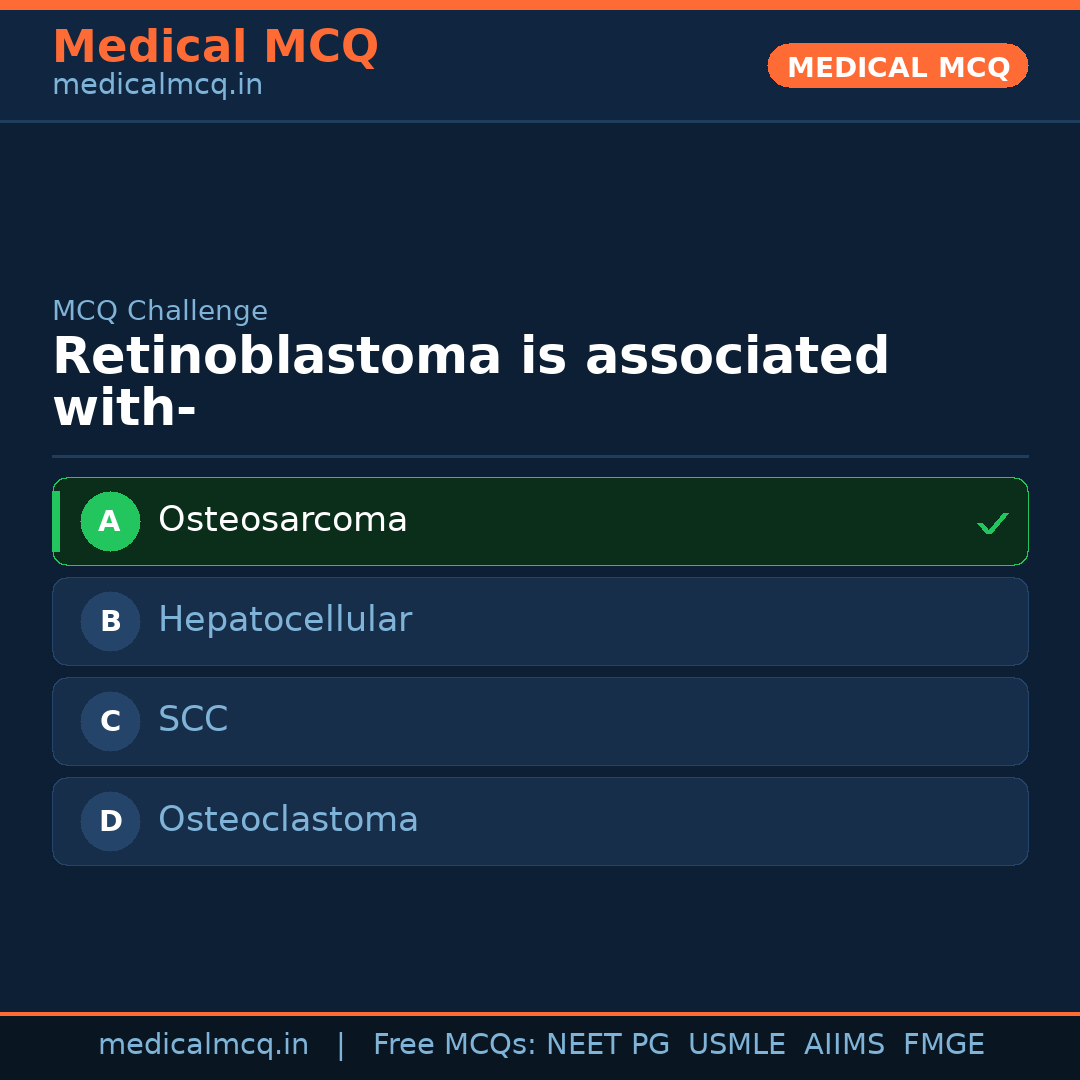Click the MCQ Challenge label
Image resolution: width=1080 pixels, height=1080 pixels.
[x=160, y=311]
